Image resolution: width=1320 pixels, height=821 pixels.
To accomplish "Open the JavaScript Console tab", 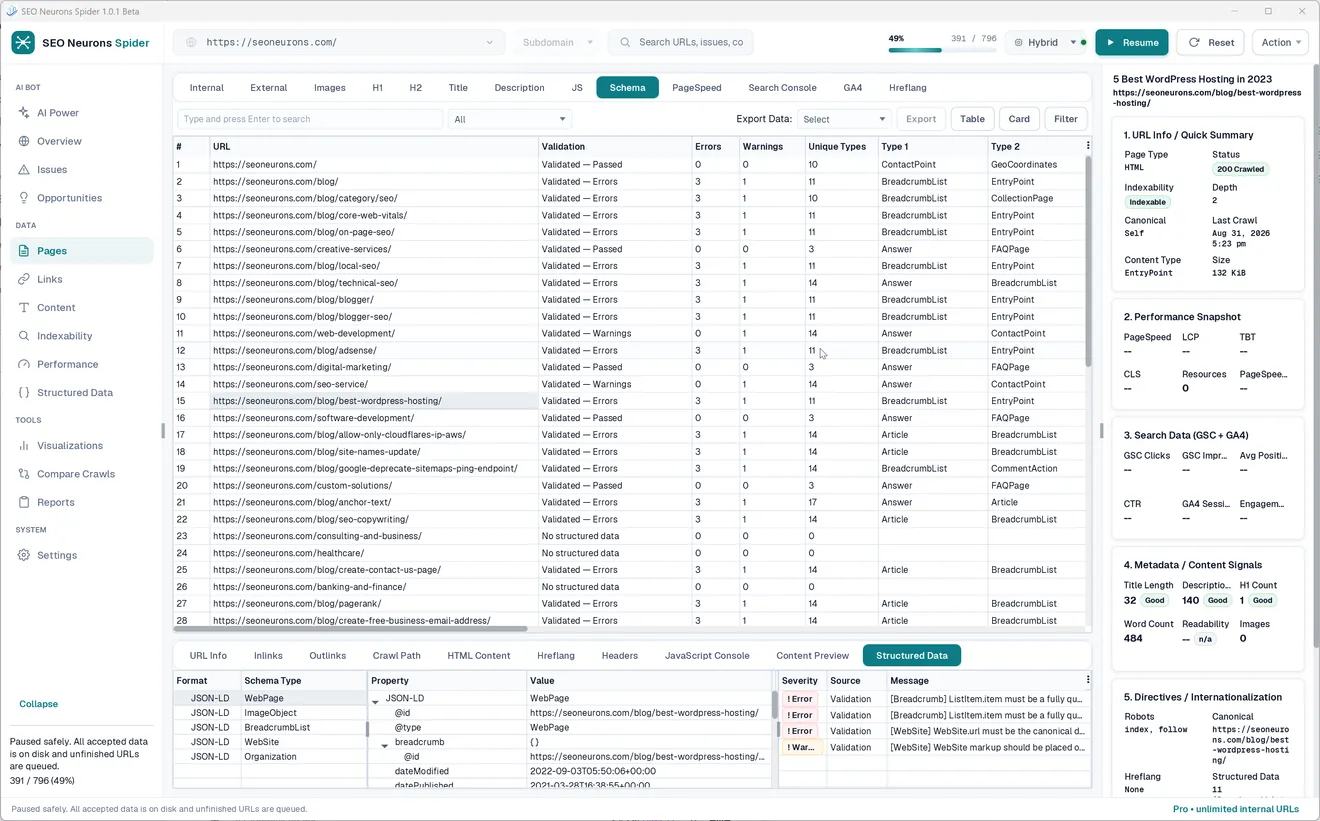I will (707, 656).
